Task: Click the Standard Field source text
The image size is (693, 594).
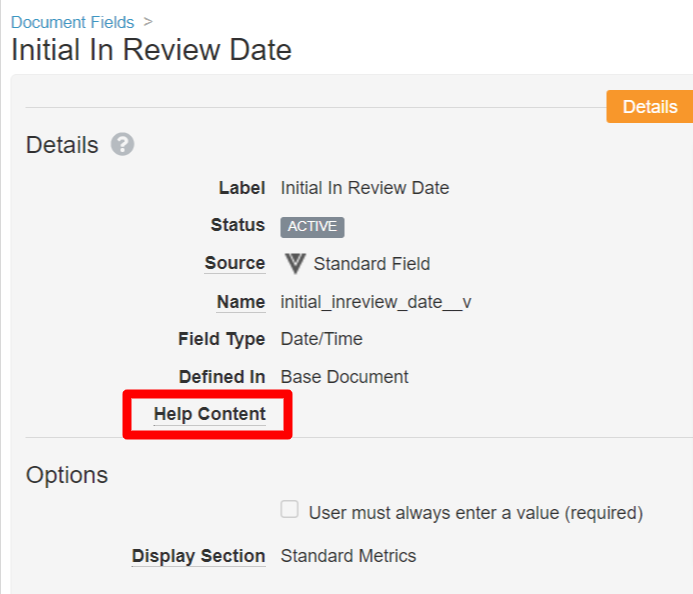Action: (x=371, y=264)
